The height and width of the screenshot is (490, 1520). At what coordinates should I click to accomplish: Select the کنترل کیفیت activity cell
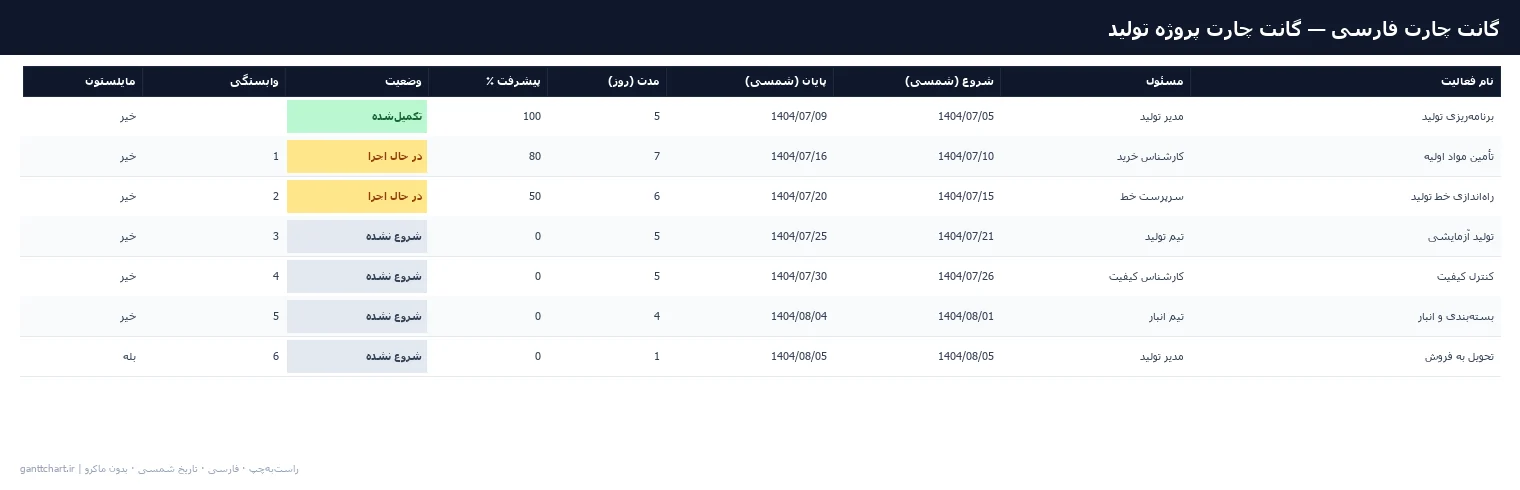[x=1345, y=277]
